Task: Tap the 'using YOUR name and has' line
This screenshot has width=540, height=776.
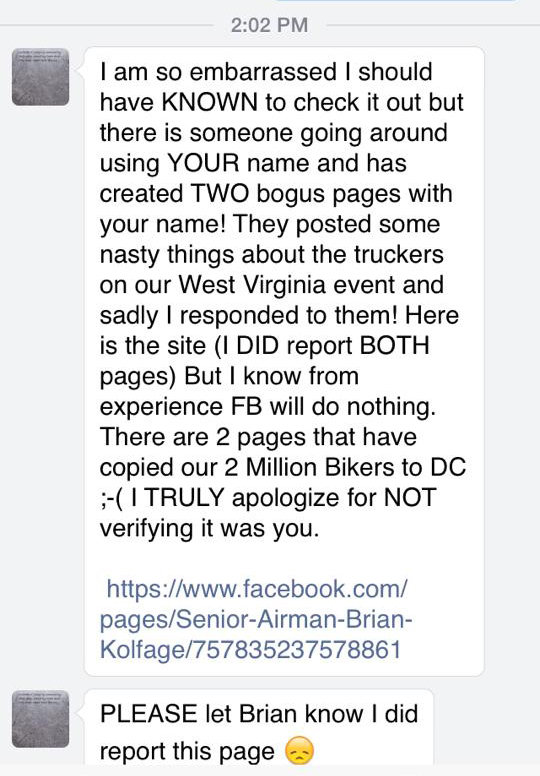Action: point(253,163)
